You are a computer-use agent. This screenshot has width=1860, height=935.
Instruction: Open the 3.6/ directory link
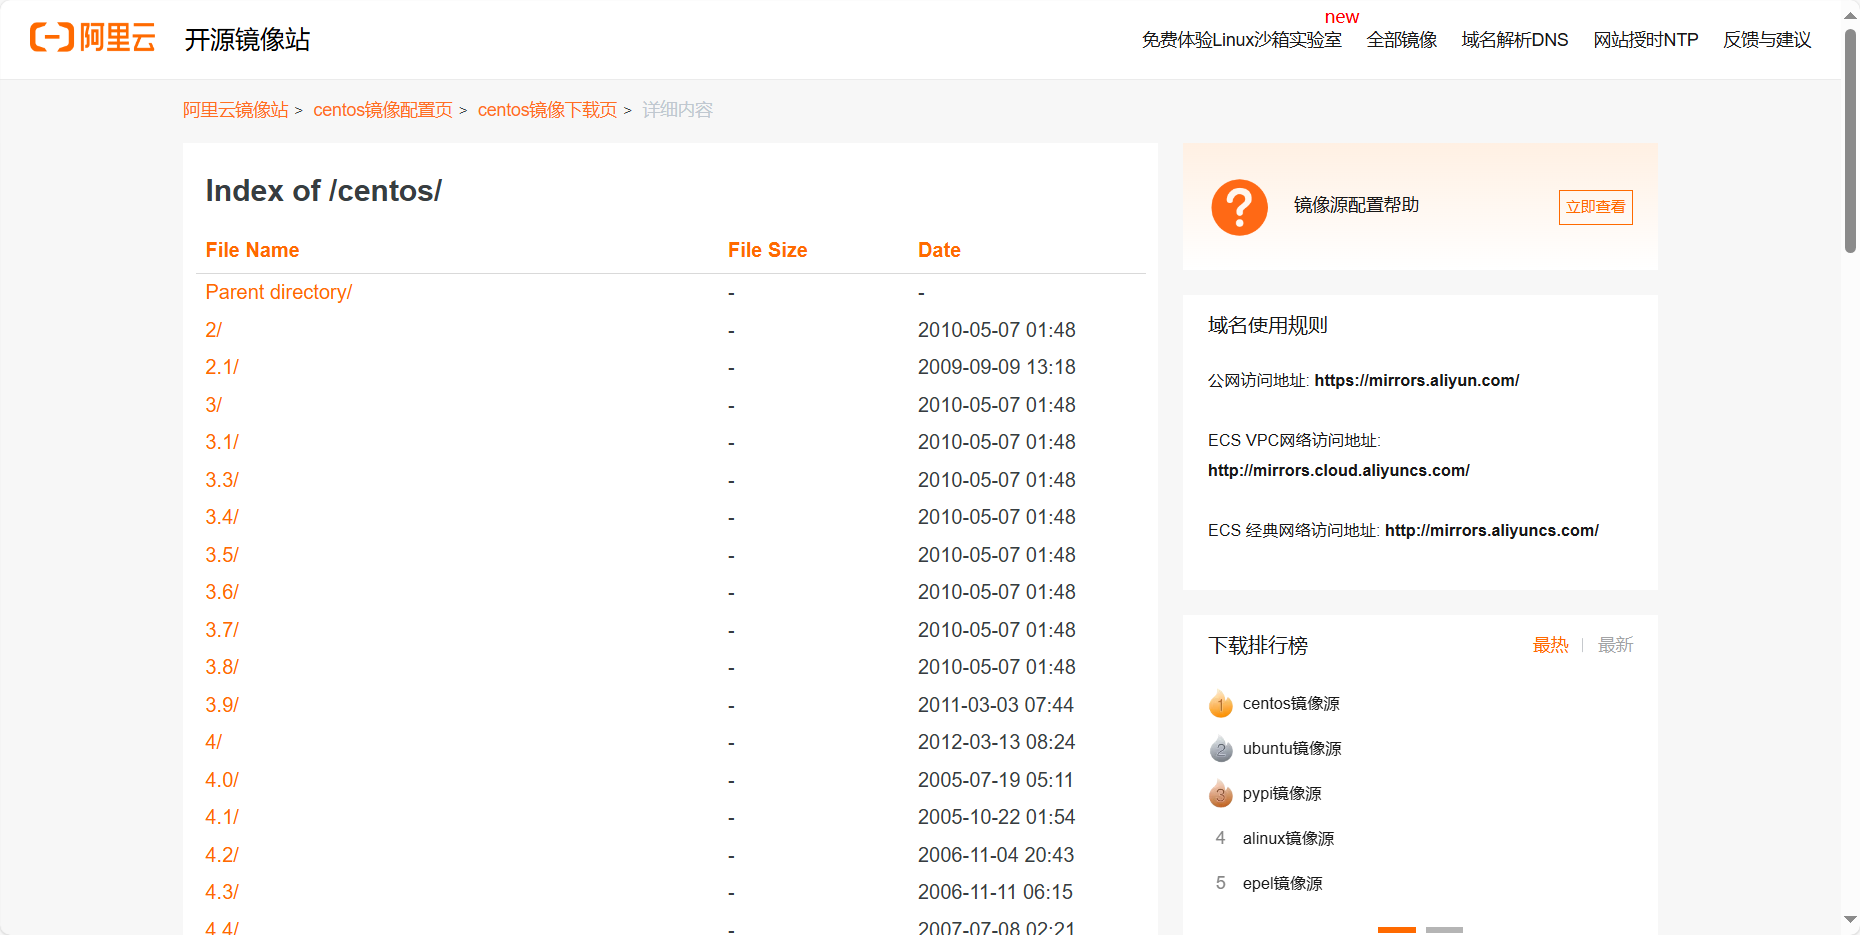(x=222, y=592)
